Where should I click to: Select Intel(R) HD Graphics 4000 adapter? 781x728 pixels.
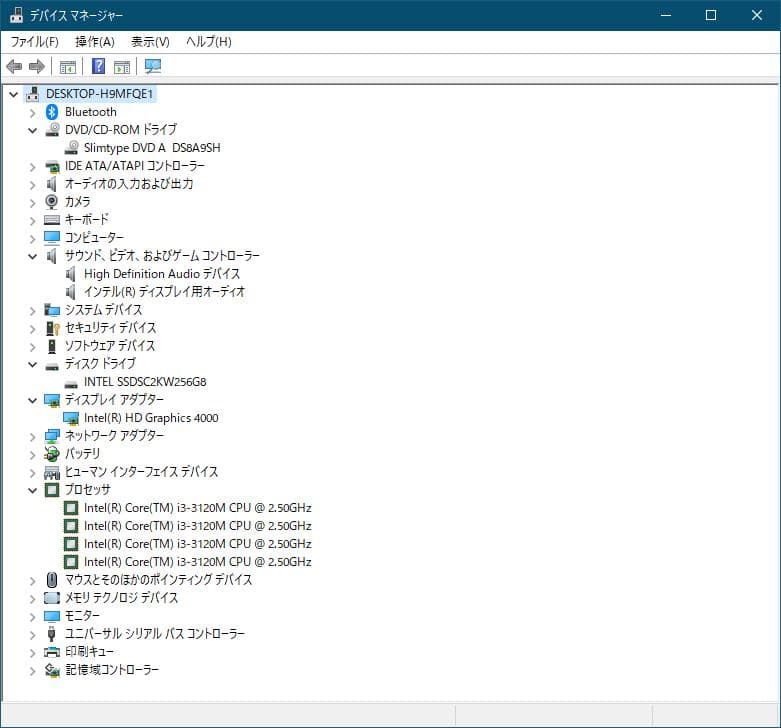pyautogui.click(x=151, y=418)
